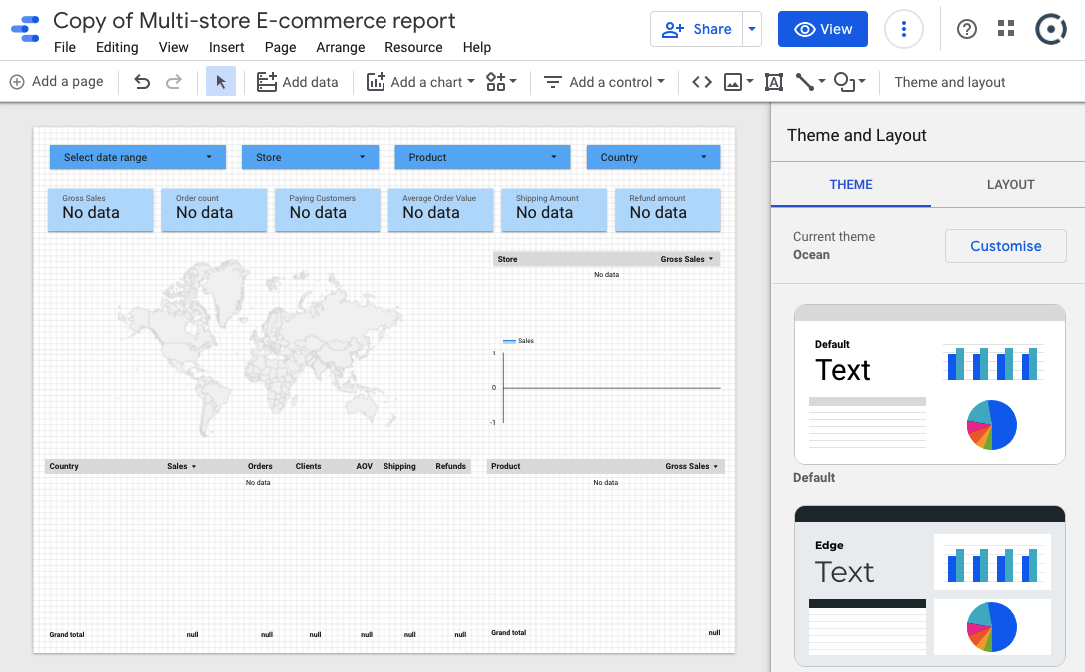Image resolution: width=1085 pixels, height=672 pixels.
Task: Select the Average Order Value scorecard
Action: click(440, 210)
